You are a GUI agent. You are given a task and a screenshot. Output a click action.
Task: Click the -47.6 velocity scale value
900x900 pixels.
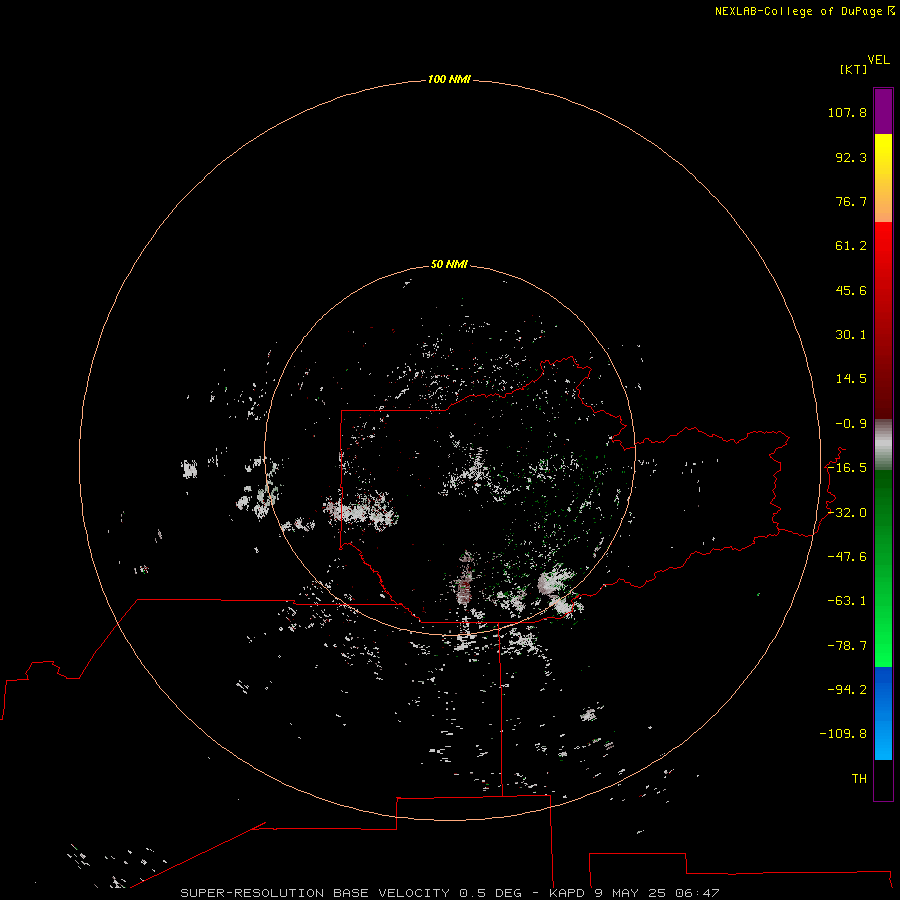(x=847, y=557)
